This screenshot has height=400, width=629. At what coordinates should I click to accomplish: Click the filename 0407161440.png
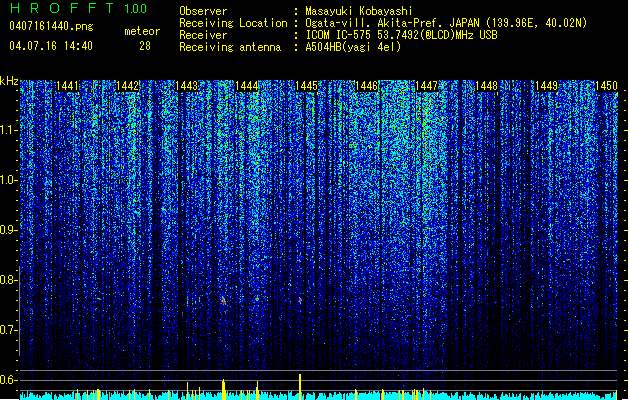[51, 27]
